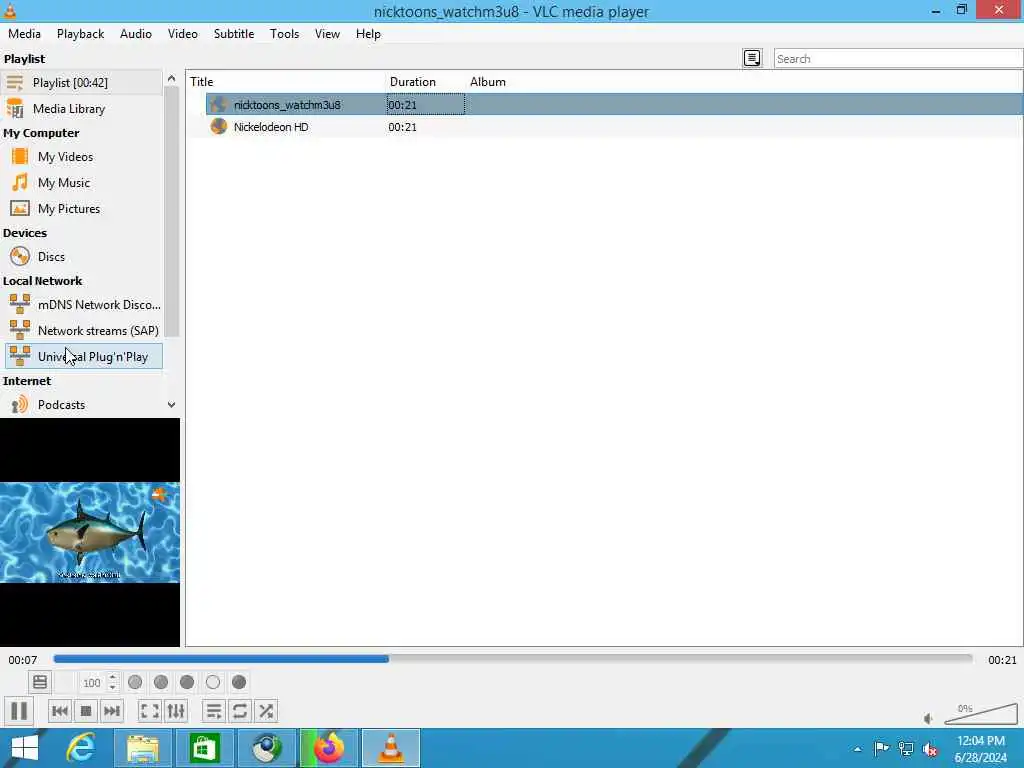Seek in the playback progress bar

coord(513,659)
